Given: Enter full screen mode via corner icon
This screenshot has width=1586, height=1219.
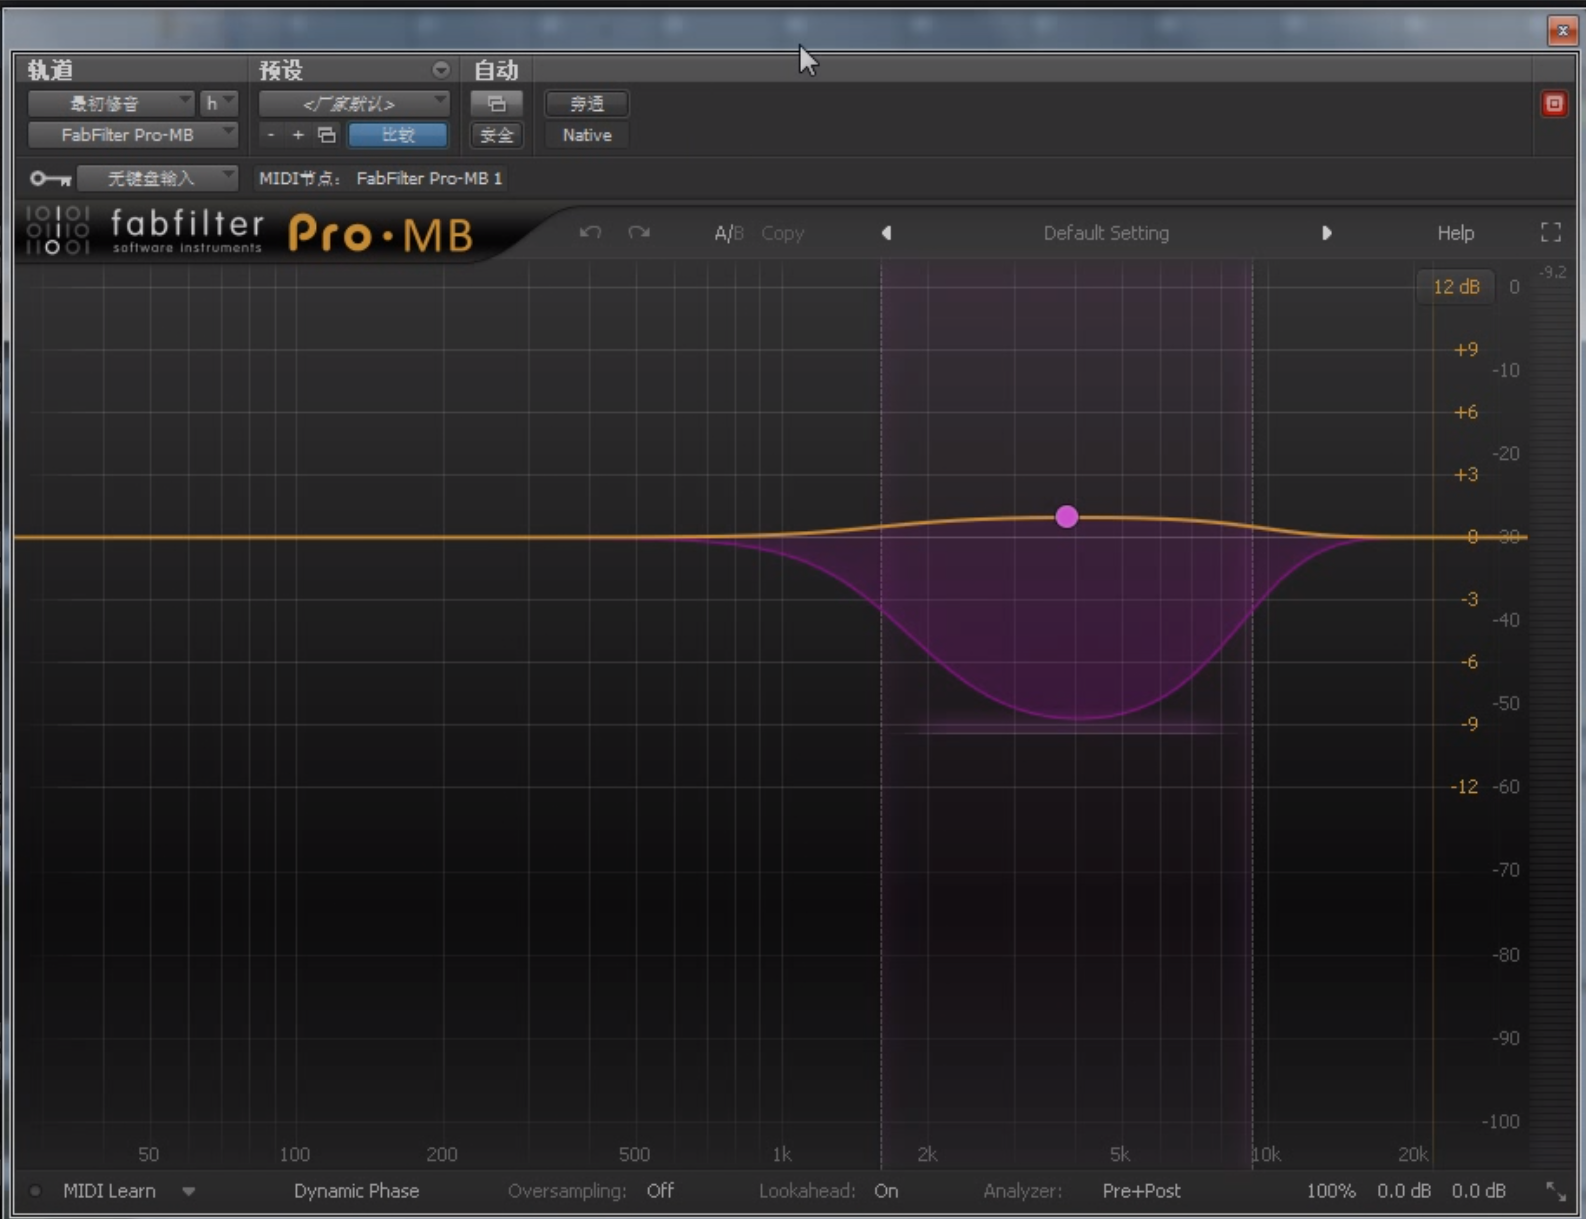Looking at the screenshot, I should pyautogui.click(x=1550, y=233).
